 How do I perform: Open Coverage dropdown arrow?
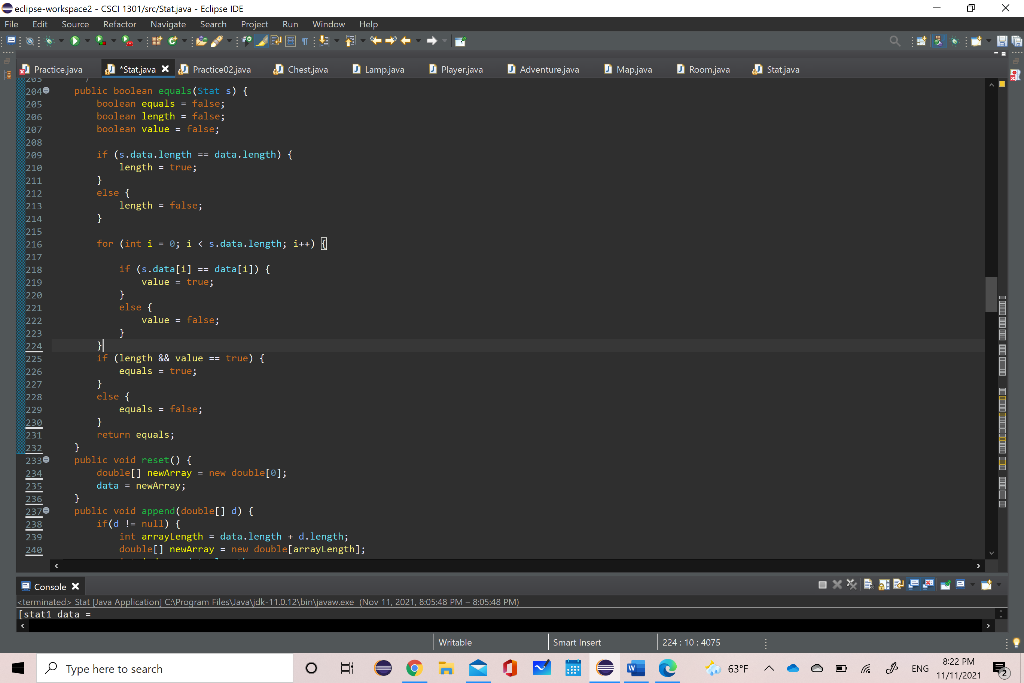click(x=113, y=41)
